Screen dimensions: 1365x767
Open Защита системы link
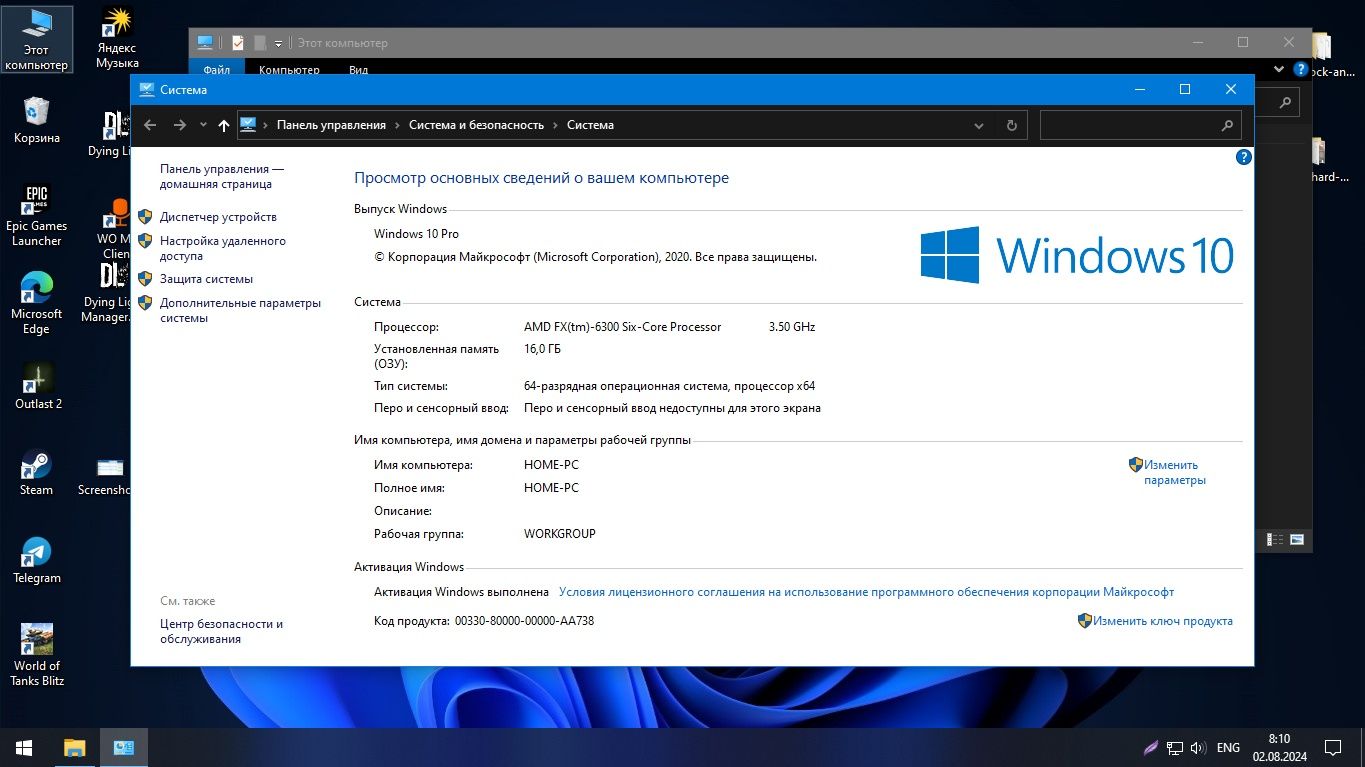click(x=206, y=279)
